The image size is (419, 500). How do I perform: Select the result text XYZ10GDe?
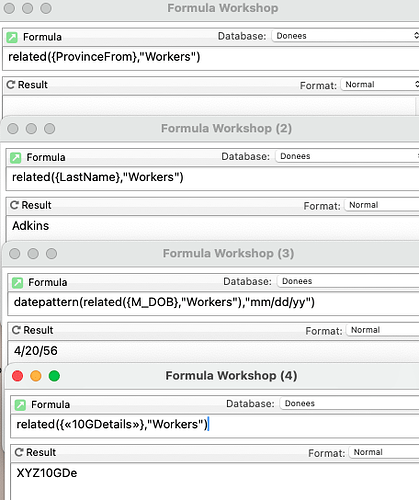47,473
